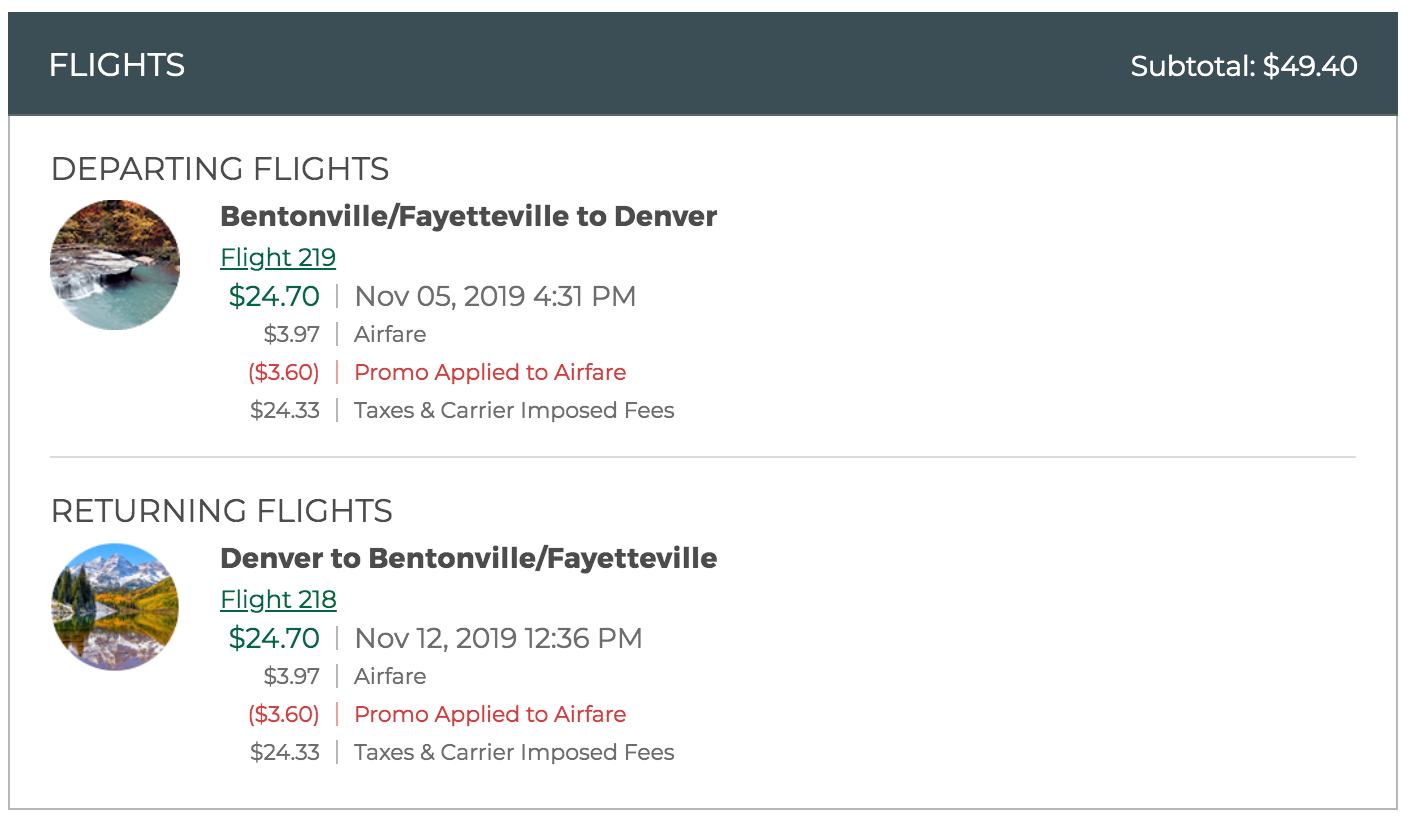Click departing Promo Applied to Airfare text
Viewport: 1416px width, 822px height.
(490, 372)
